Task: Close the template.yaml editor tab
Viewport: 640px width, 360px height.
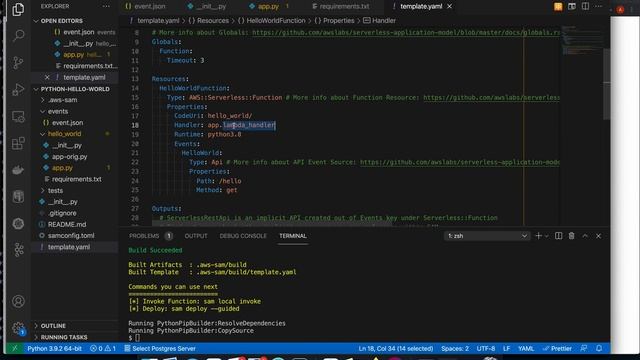Action: point(449,7)
